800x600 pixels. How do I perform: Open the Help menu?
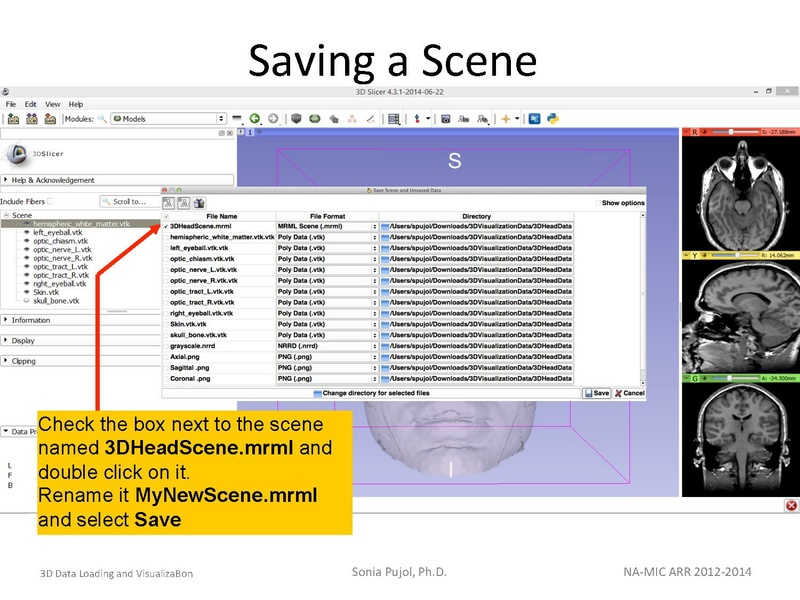coord(76,104)
